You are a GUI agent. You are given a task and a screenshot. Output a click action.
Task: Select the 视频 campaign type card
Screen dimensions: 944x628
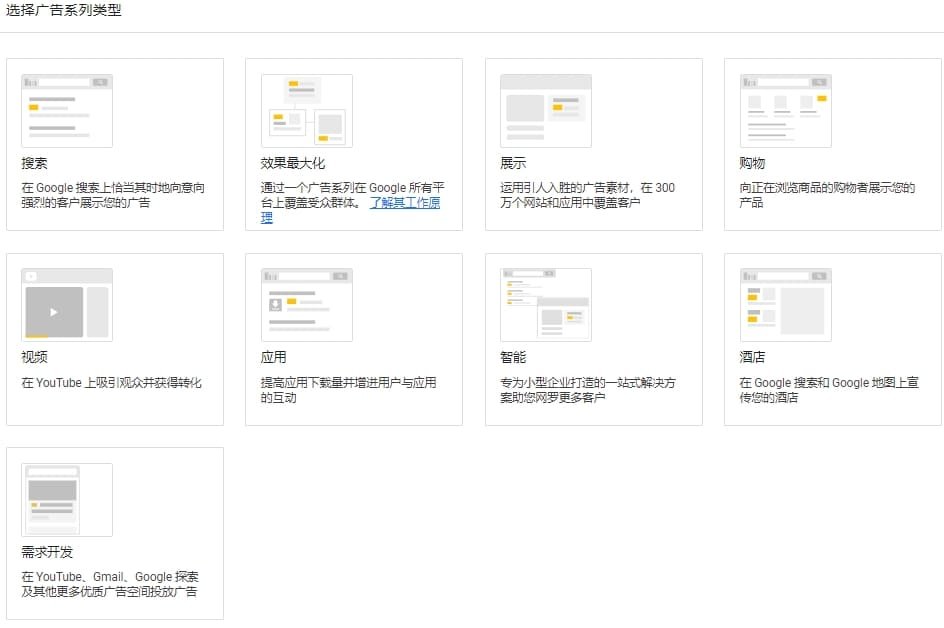(115, 340)
